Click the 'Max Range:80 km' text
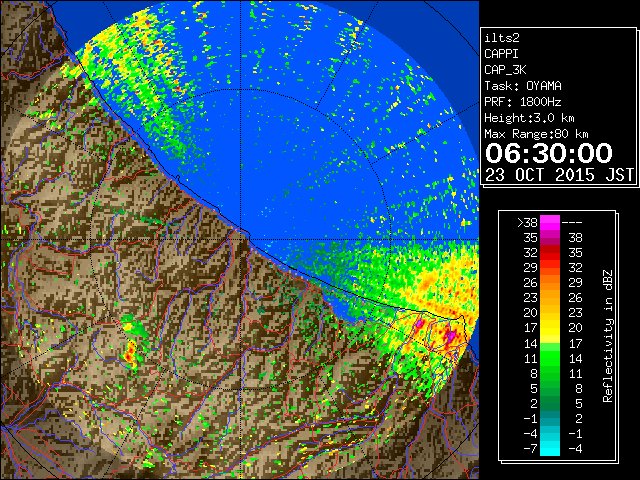The height and width of the screenshot is (480, 640). click(x=536, y=134)
